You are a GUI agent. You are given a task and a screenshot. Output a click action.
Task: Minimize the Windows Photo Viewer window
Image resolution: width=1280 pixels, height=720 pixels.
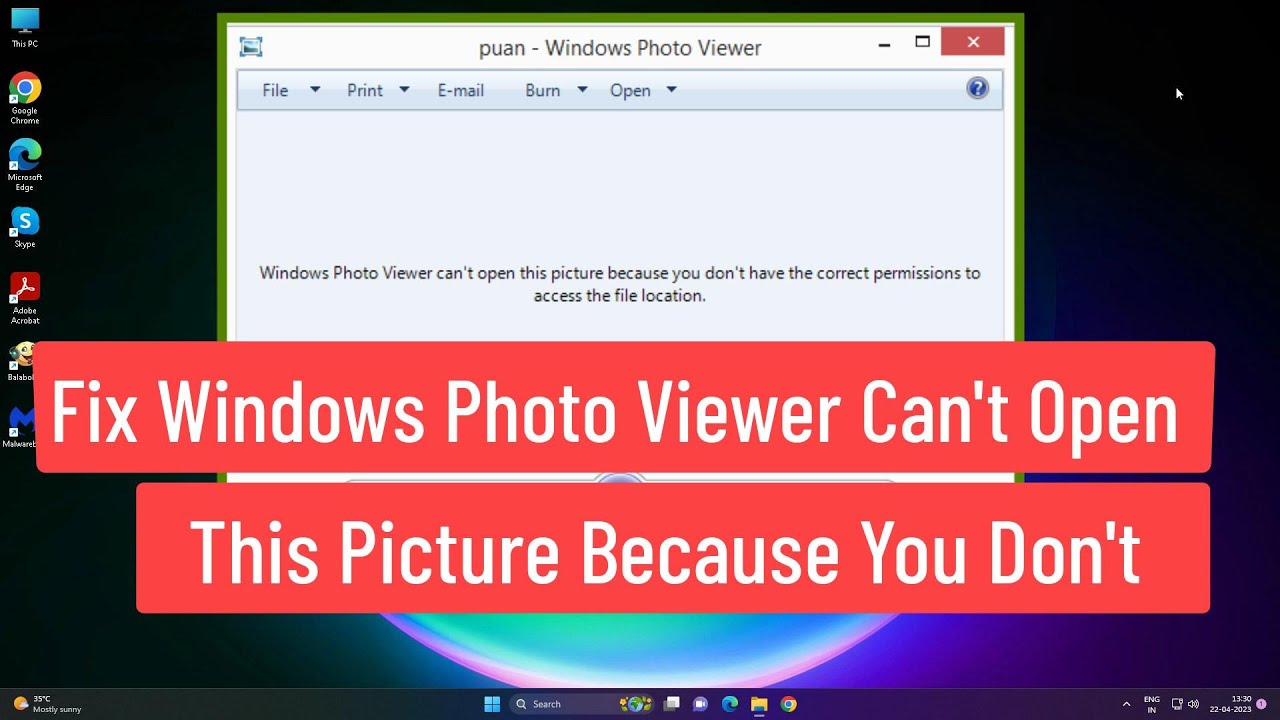pos(884,45)
